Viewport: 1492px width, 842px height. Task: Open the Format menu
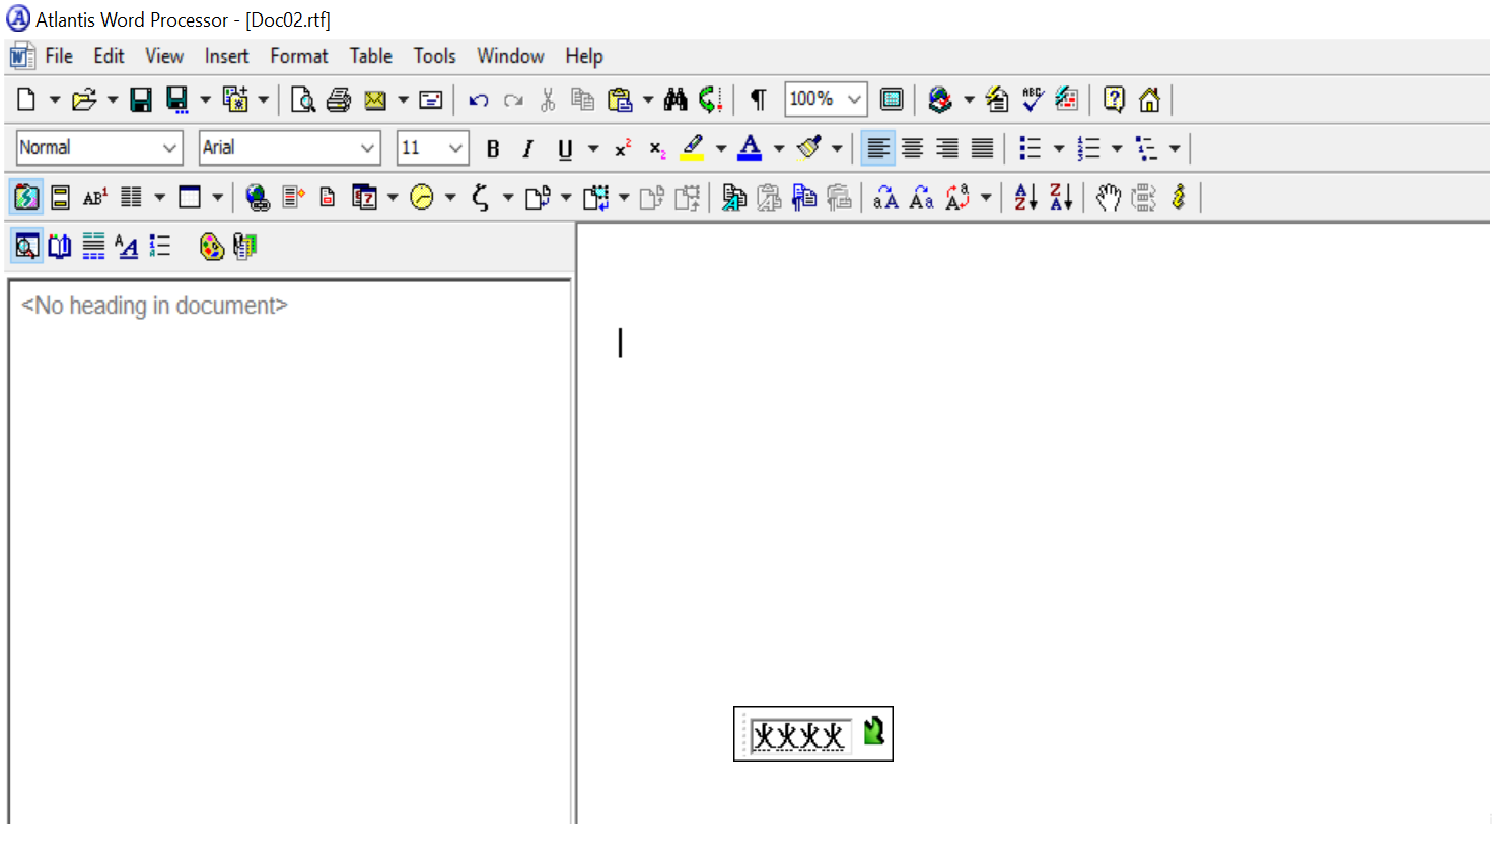[x=298, y=56]
